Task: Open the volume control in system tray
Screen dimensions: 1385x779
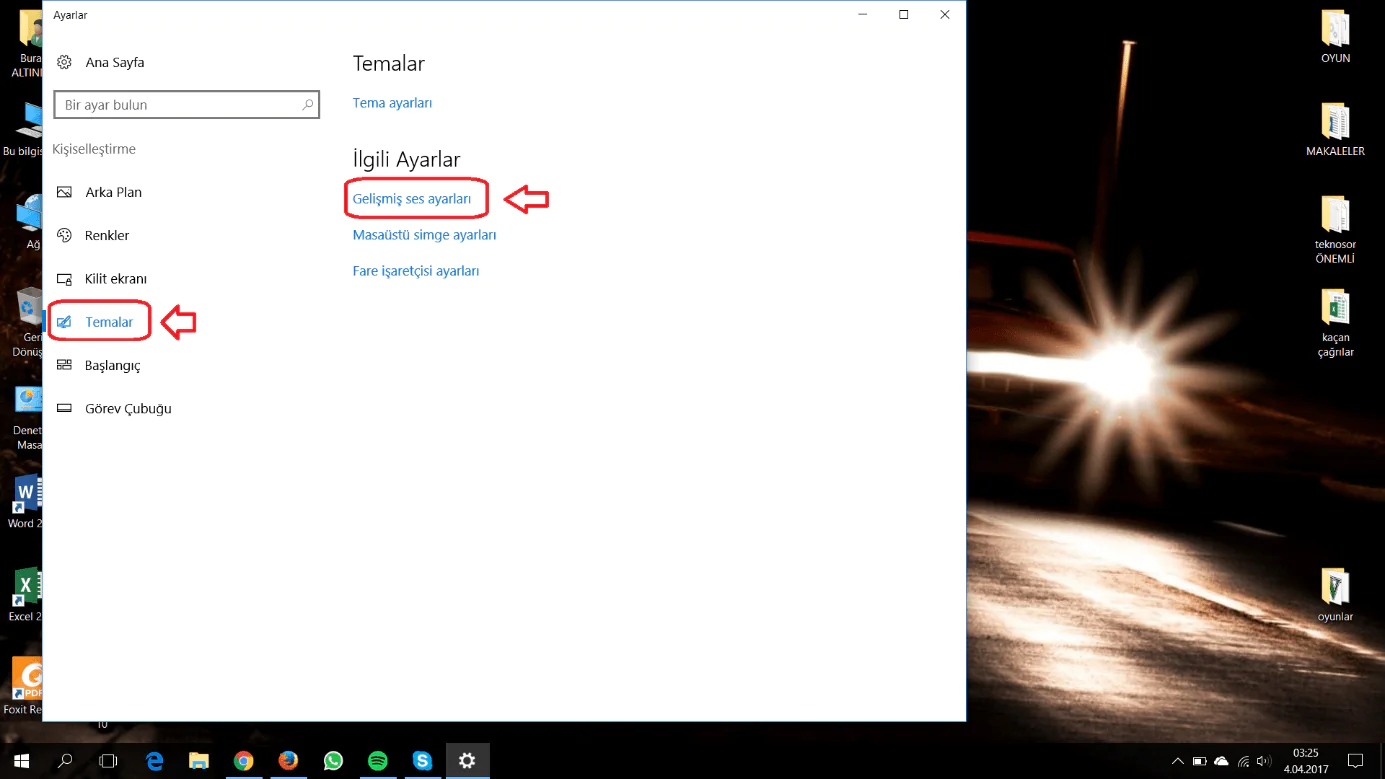Action: (1264, 761)
